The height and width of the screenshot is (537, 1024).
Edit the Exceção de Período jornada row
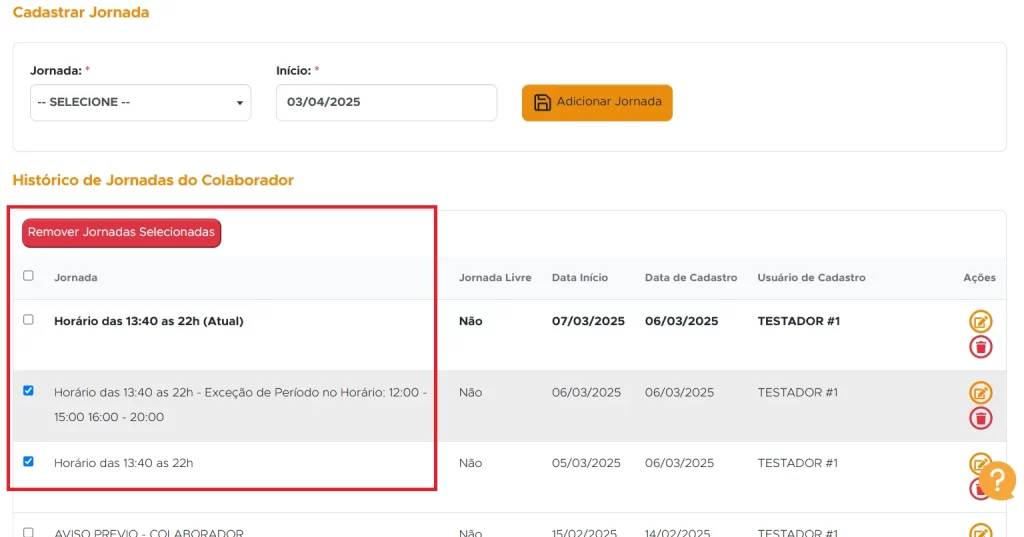(980, 393)
